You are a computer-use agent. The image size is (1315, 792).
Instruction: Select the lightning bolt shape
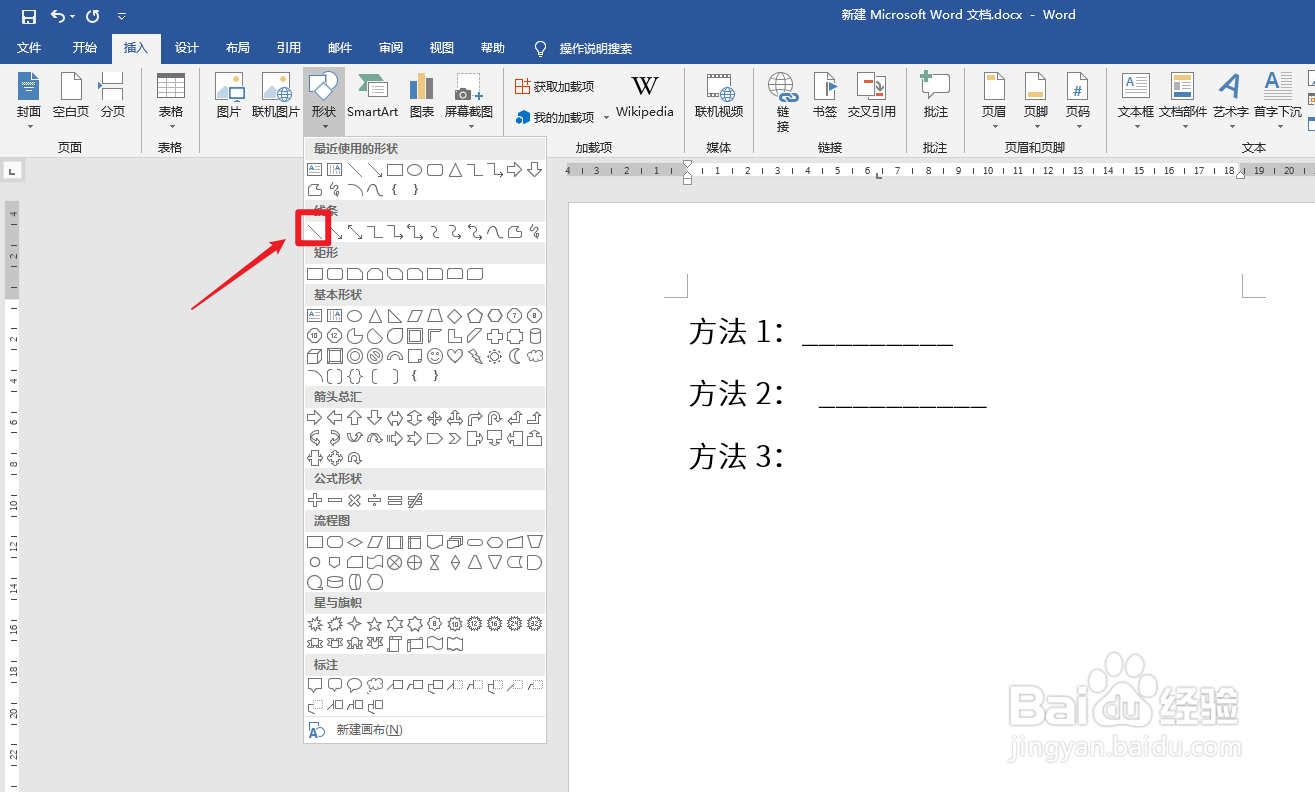pos(475,356)
